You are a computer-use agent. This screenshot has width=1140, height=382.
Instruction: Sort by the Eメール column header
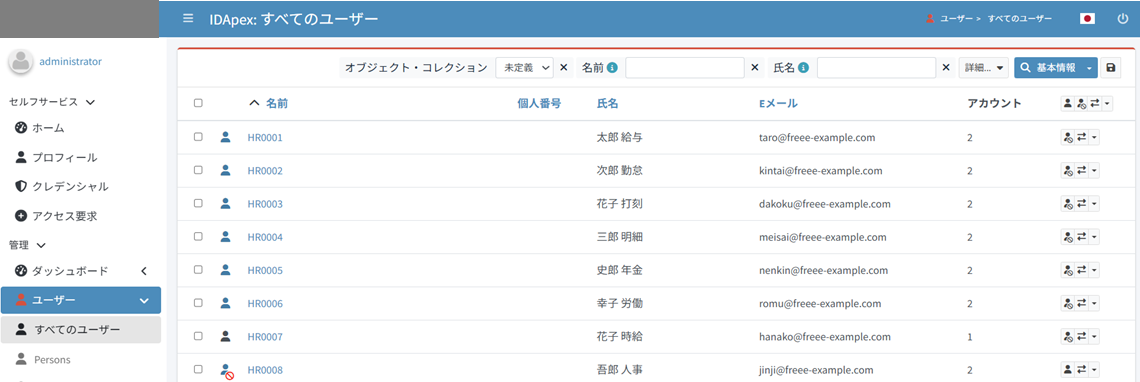click(778, 103)
